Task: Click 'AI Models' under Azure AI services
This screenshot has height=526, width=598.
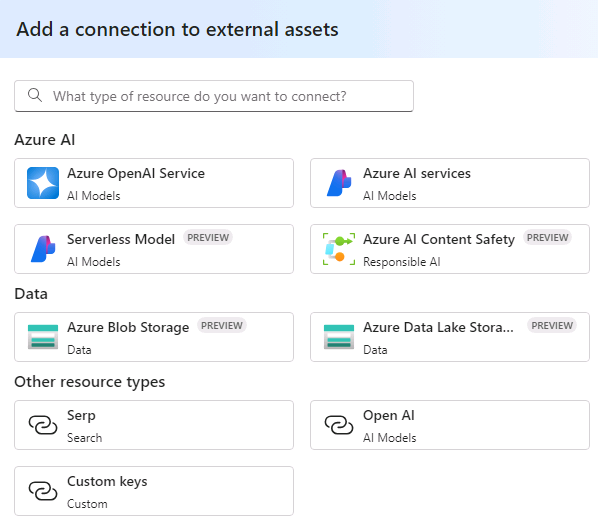Action: tap(389, 196)
